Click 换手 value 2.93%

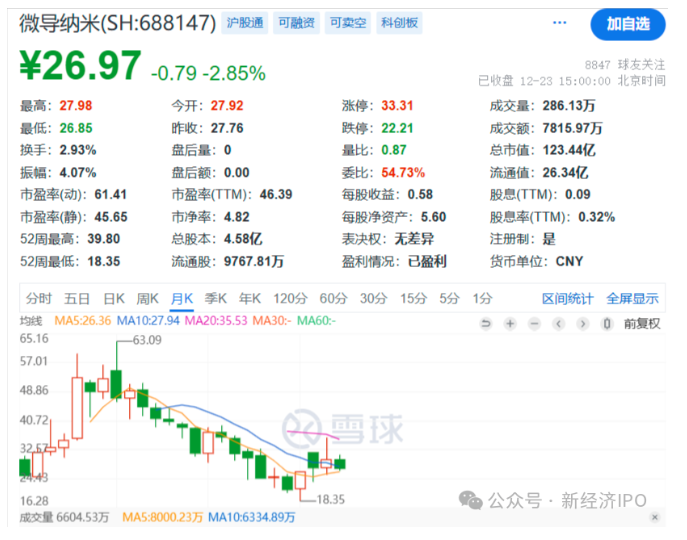tap(78, 150)
